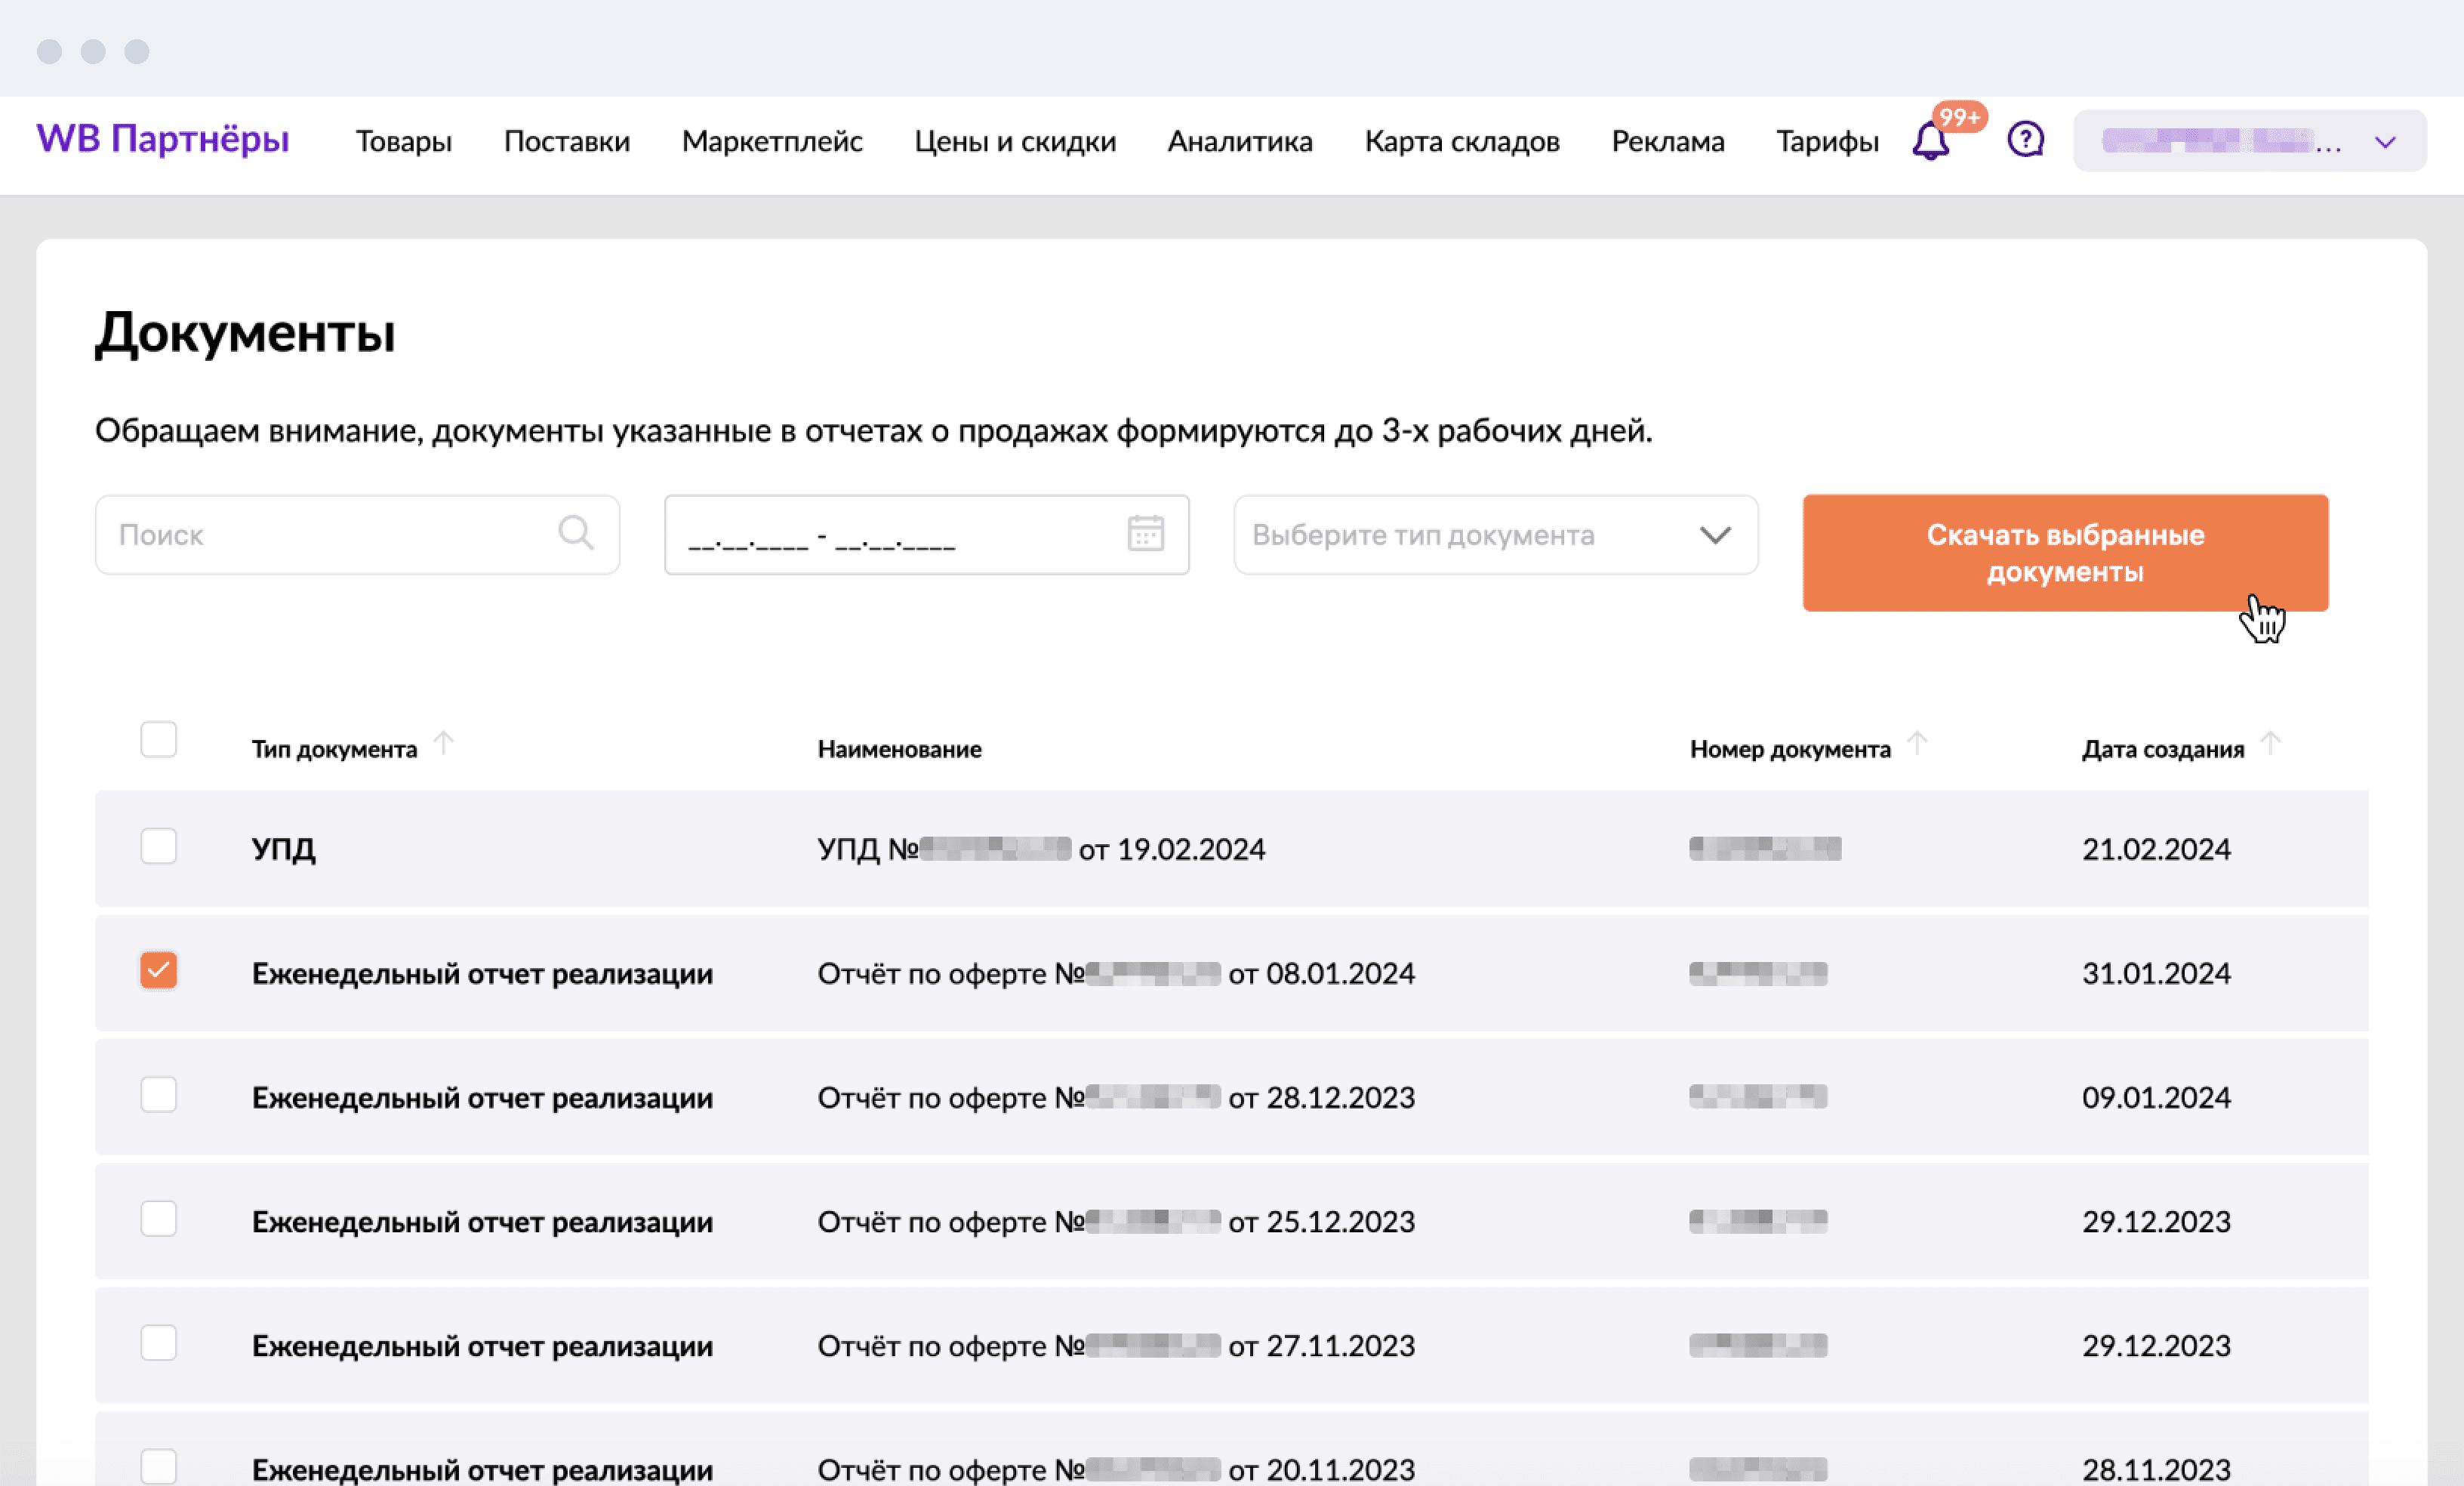Click the Дата создания column header
This screenshot has height=1486, width=2464.
2163,749
